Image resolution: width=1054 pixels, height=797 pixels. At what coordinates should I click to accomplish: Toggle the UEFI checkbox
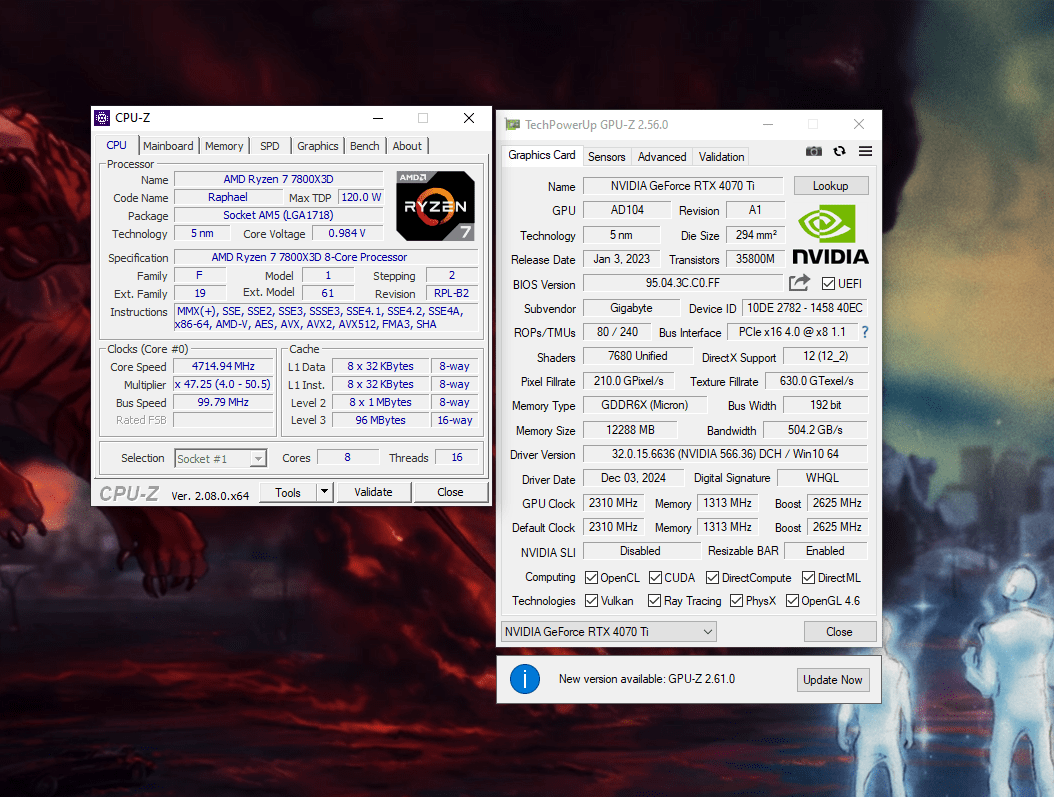click(828, 284)
